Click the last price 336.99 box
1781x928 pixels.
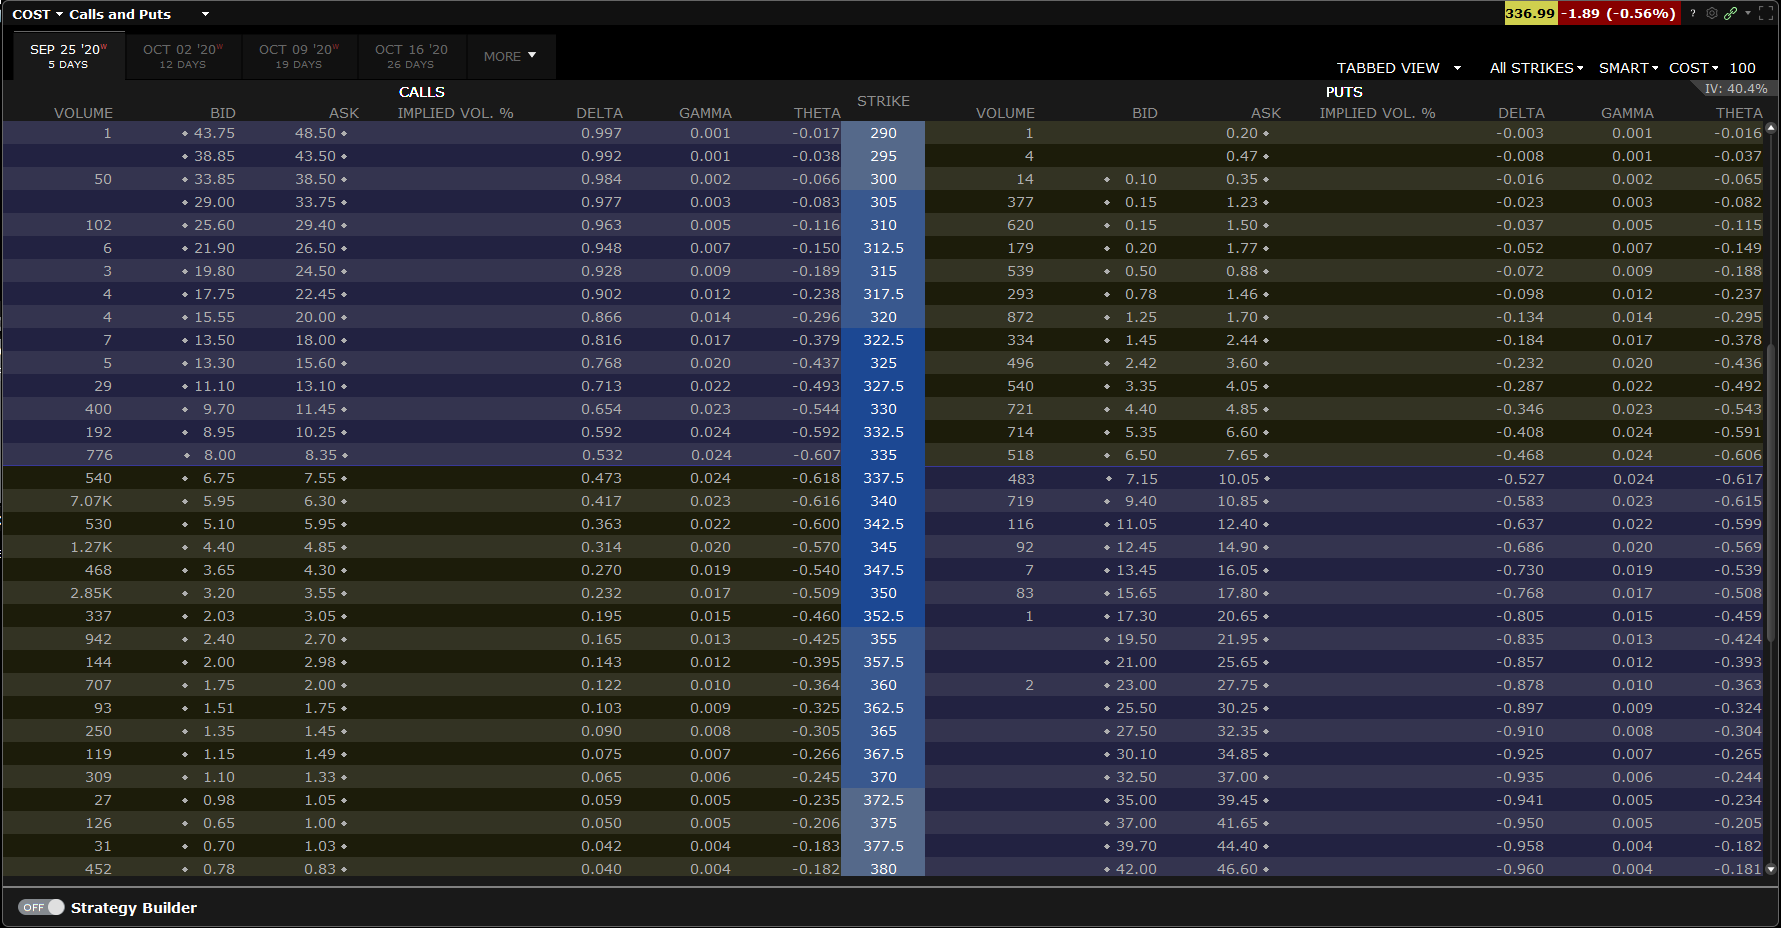1530,13
